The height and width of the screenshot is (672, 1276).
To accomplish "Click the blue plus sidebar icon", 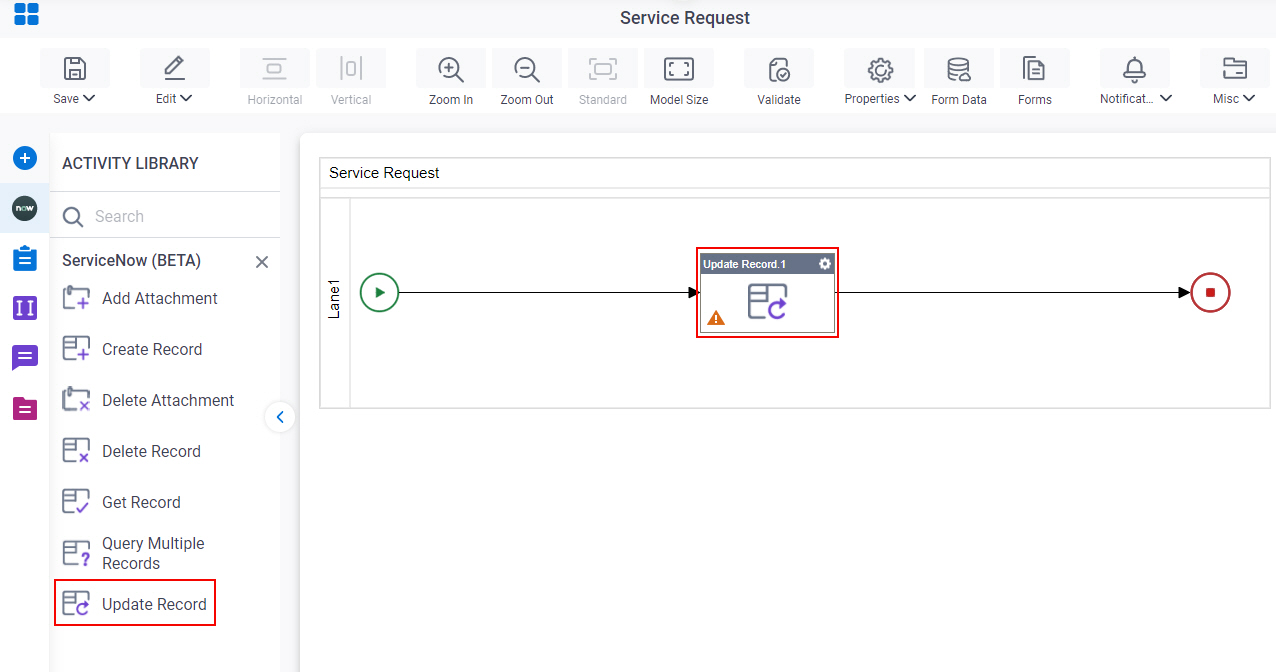I will click(25, 158).
